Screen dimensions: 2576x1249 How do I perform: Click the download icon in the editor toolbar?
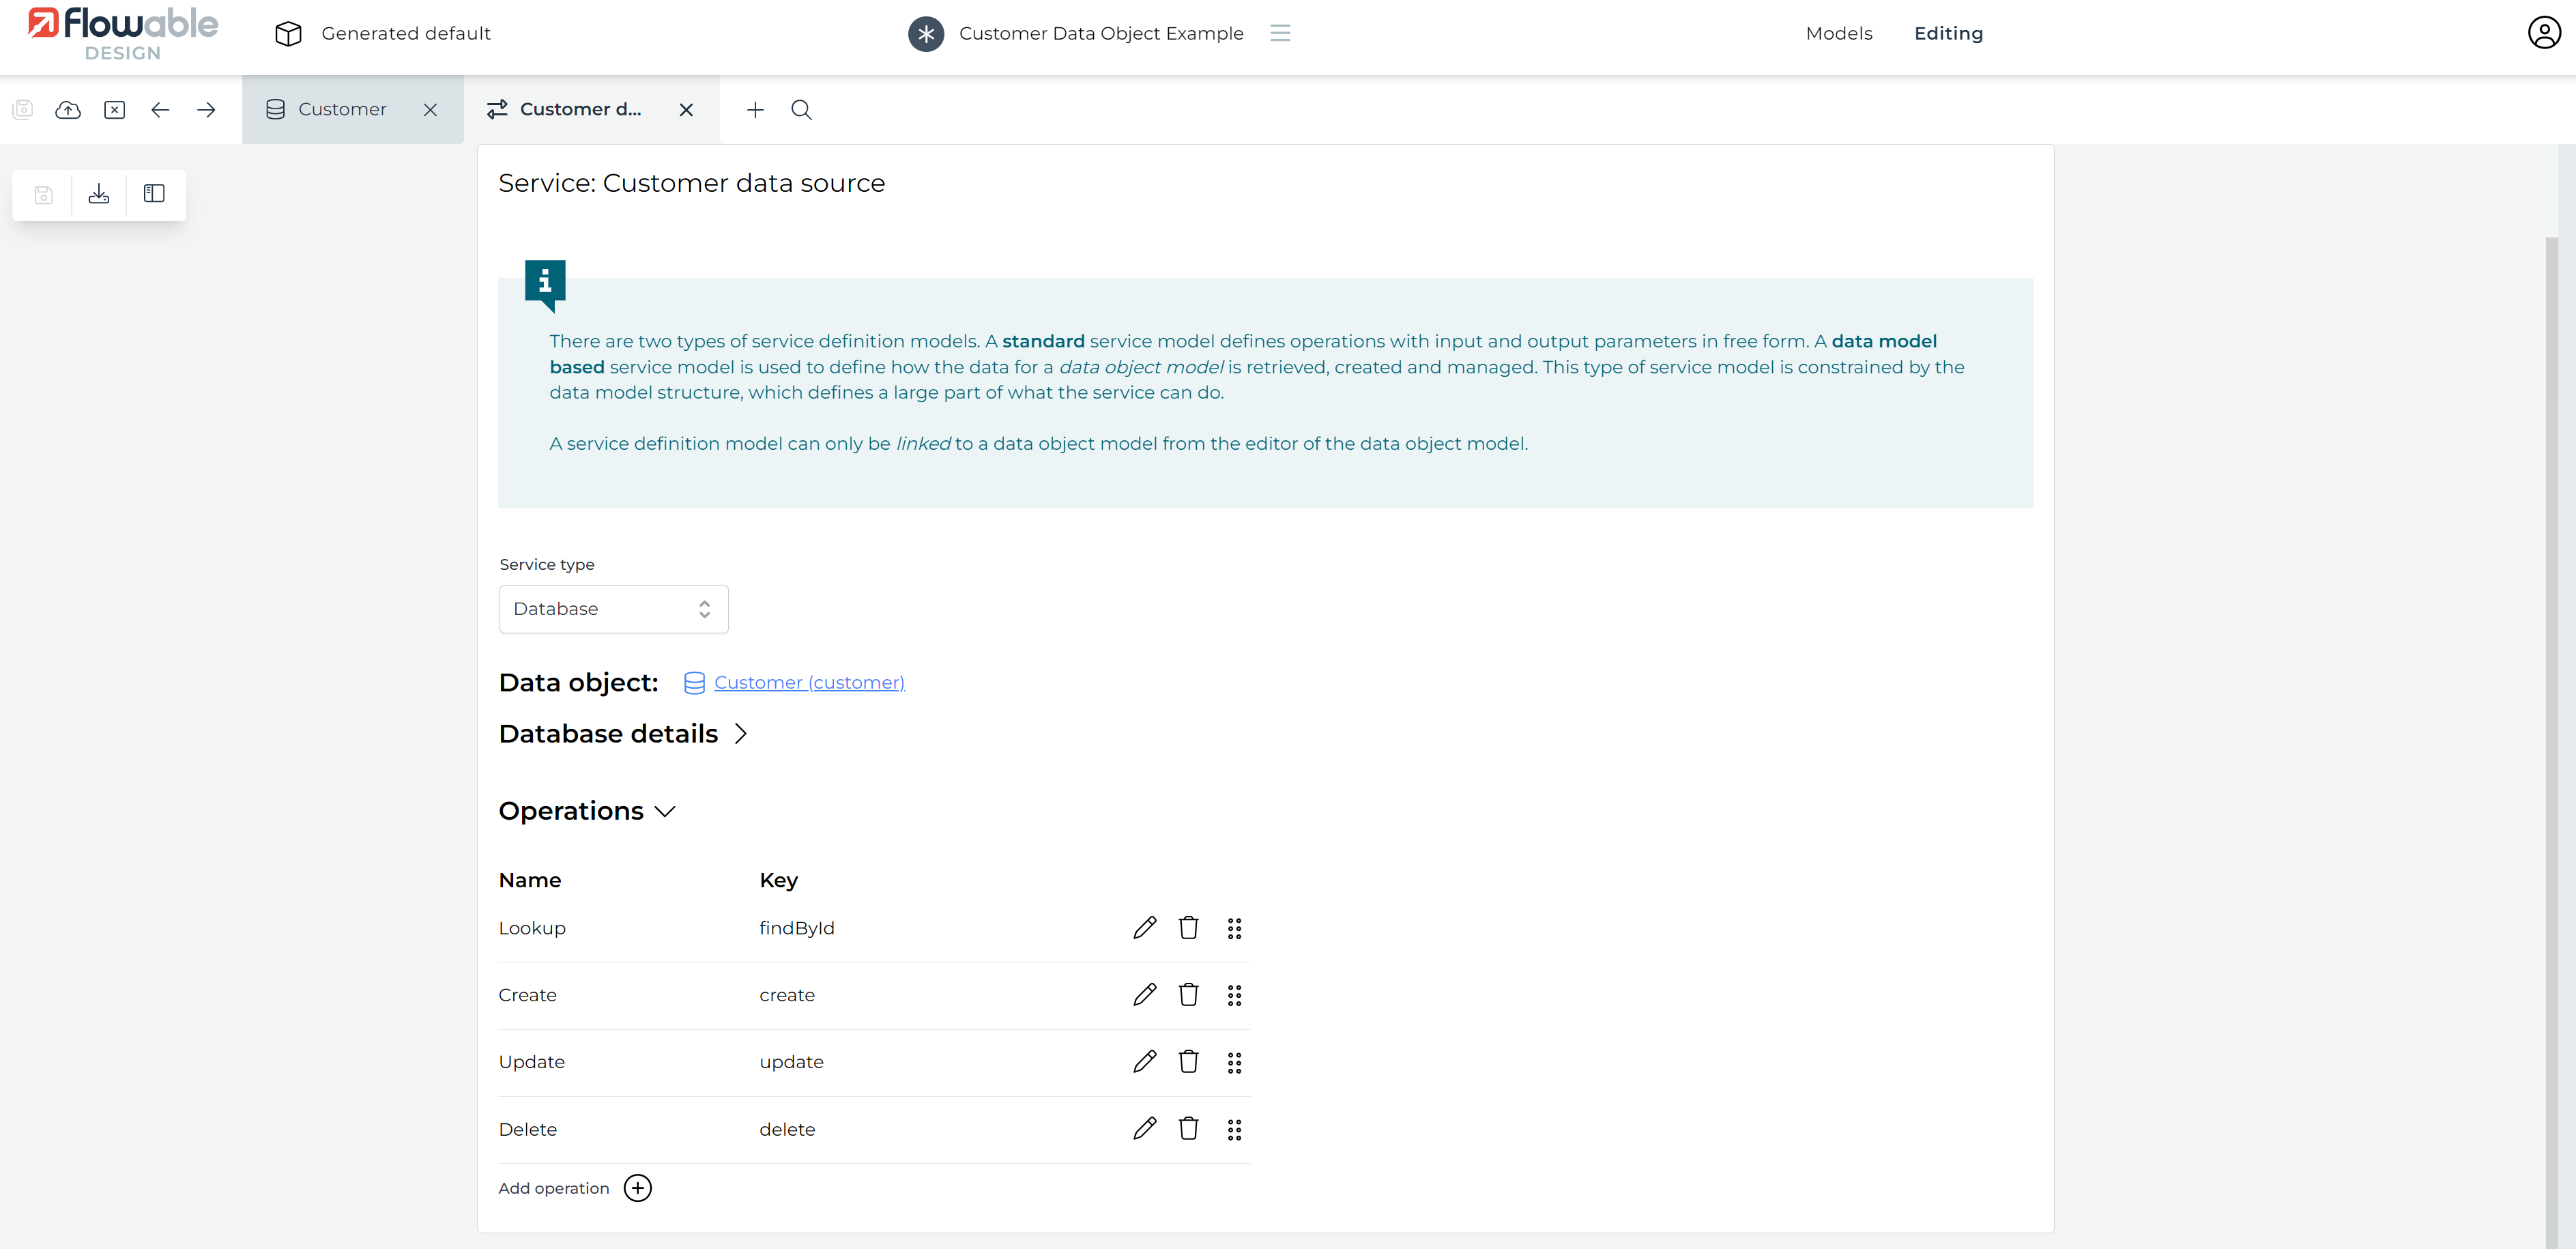coord(98,194)
